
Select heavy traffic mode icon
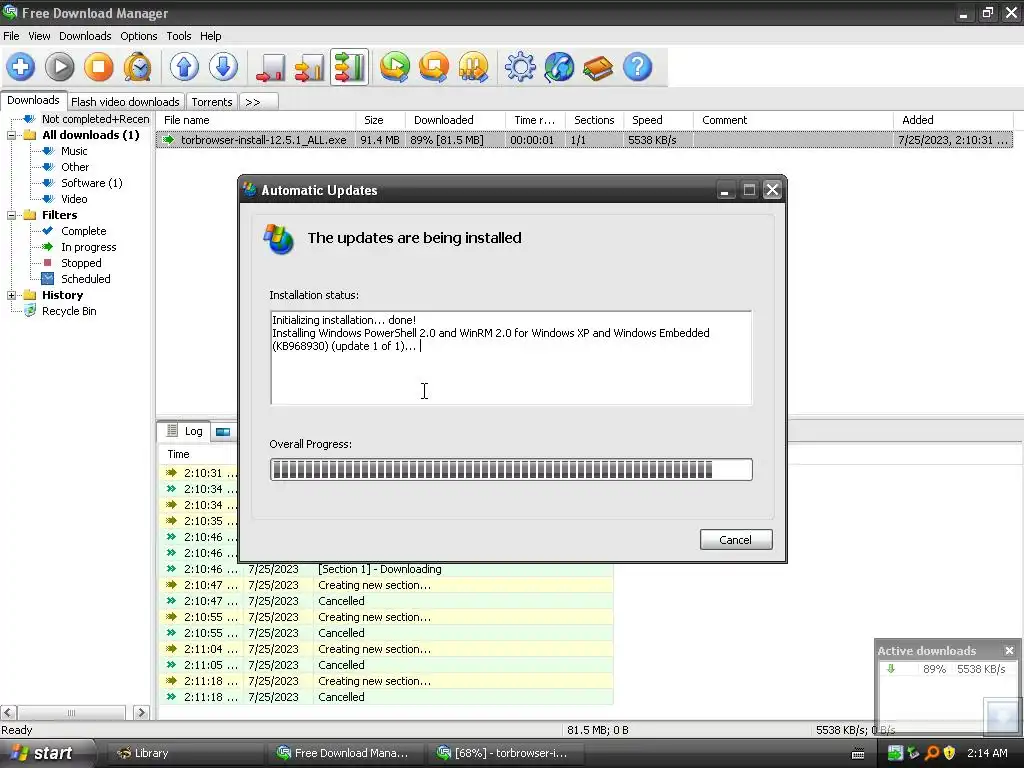[x=349, y=67]
